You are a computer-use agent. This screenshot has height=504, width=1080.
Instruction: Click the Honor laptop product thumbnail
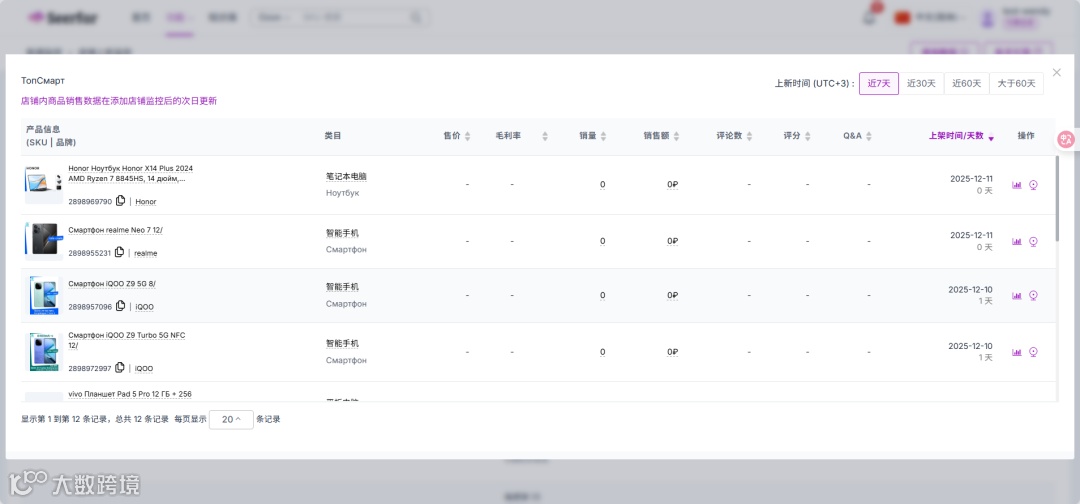tap(43, 183)
